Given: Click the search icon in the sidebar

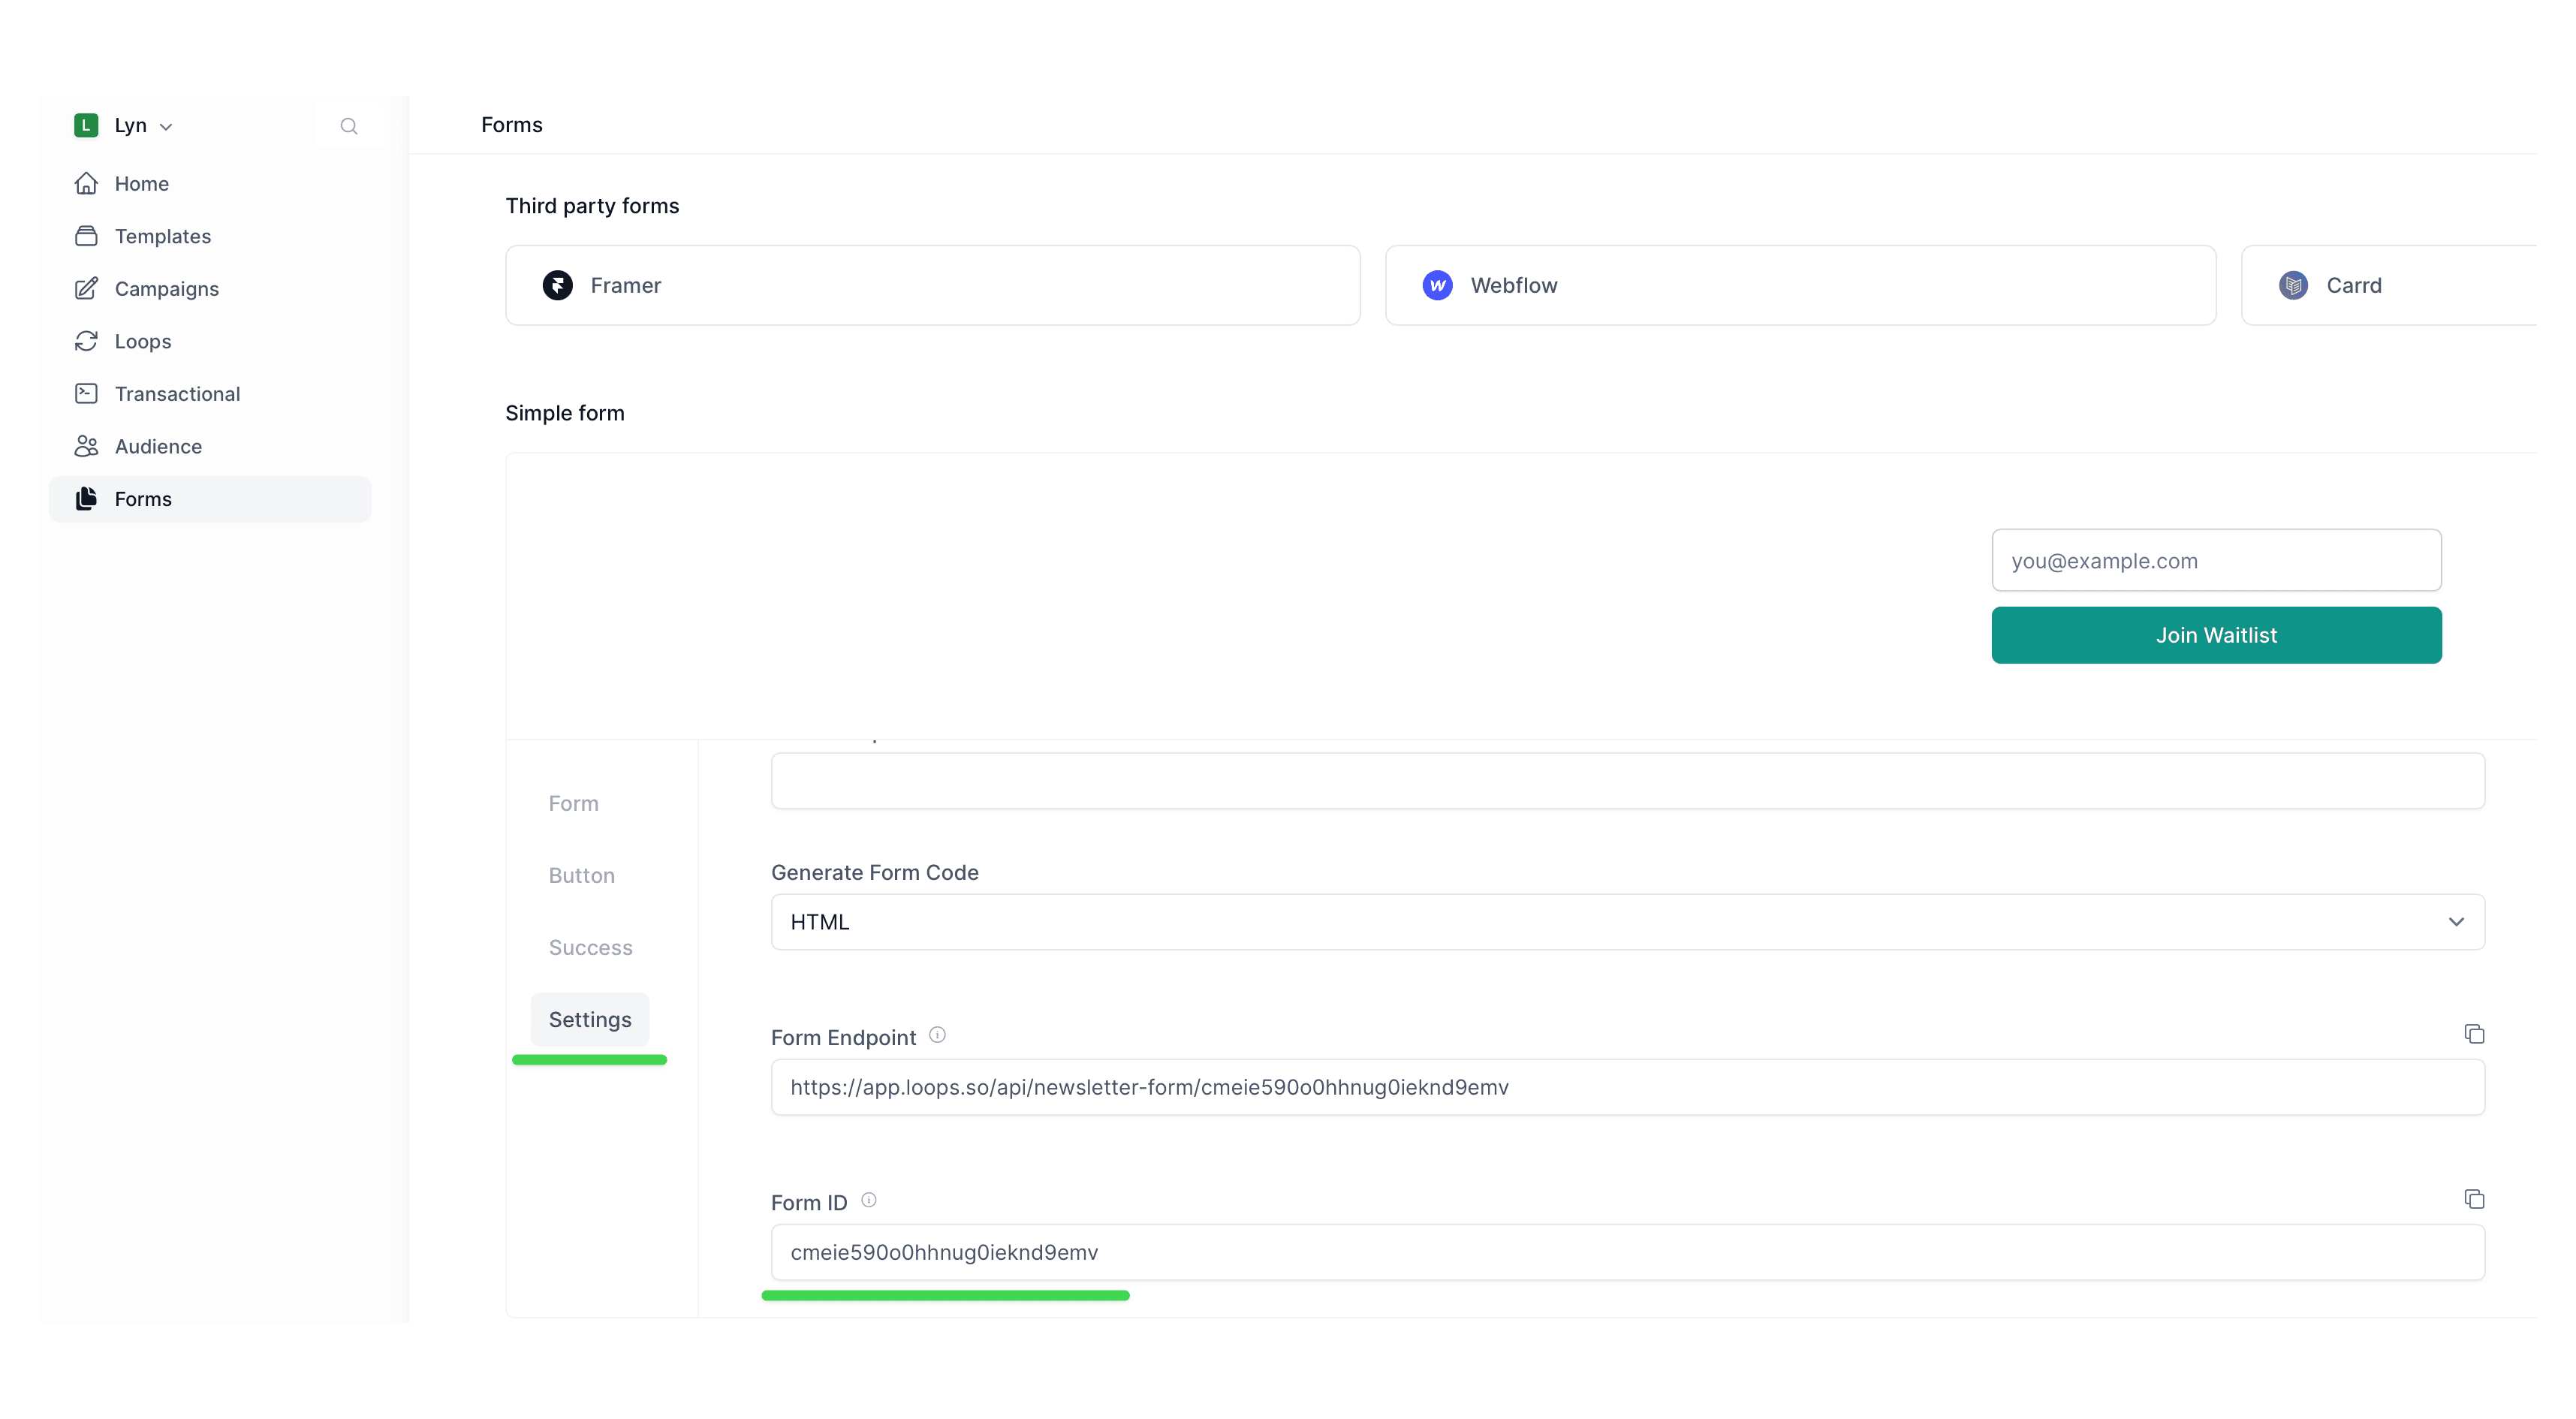Looking at the screenshot, I should (349, 125).
